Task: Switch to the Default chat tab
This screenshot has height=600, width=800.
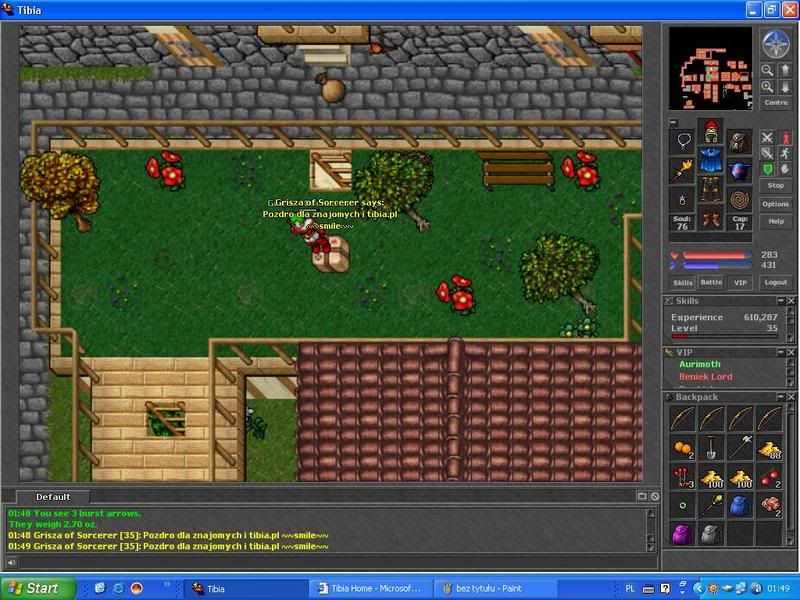Action: pos(53,497)
